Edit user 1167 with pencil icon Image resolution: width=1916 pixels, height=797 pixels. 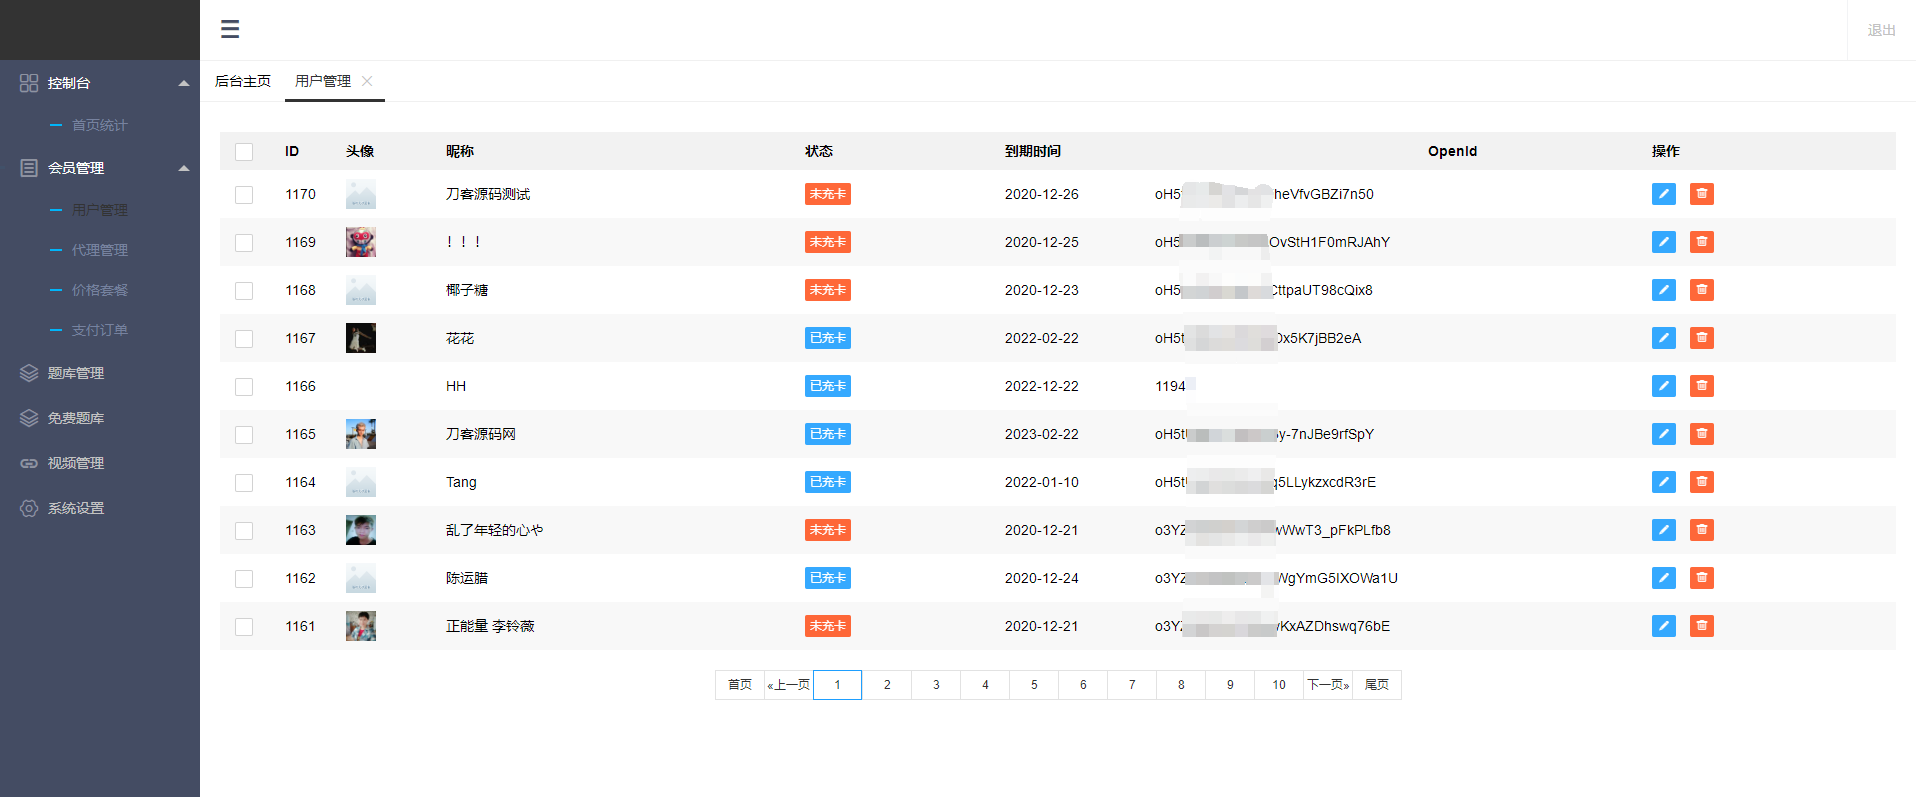pos(1664,338)
